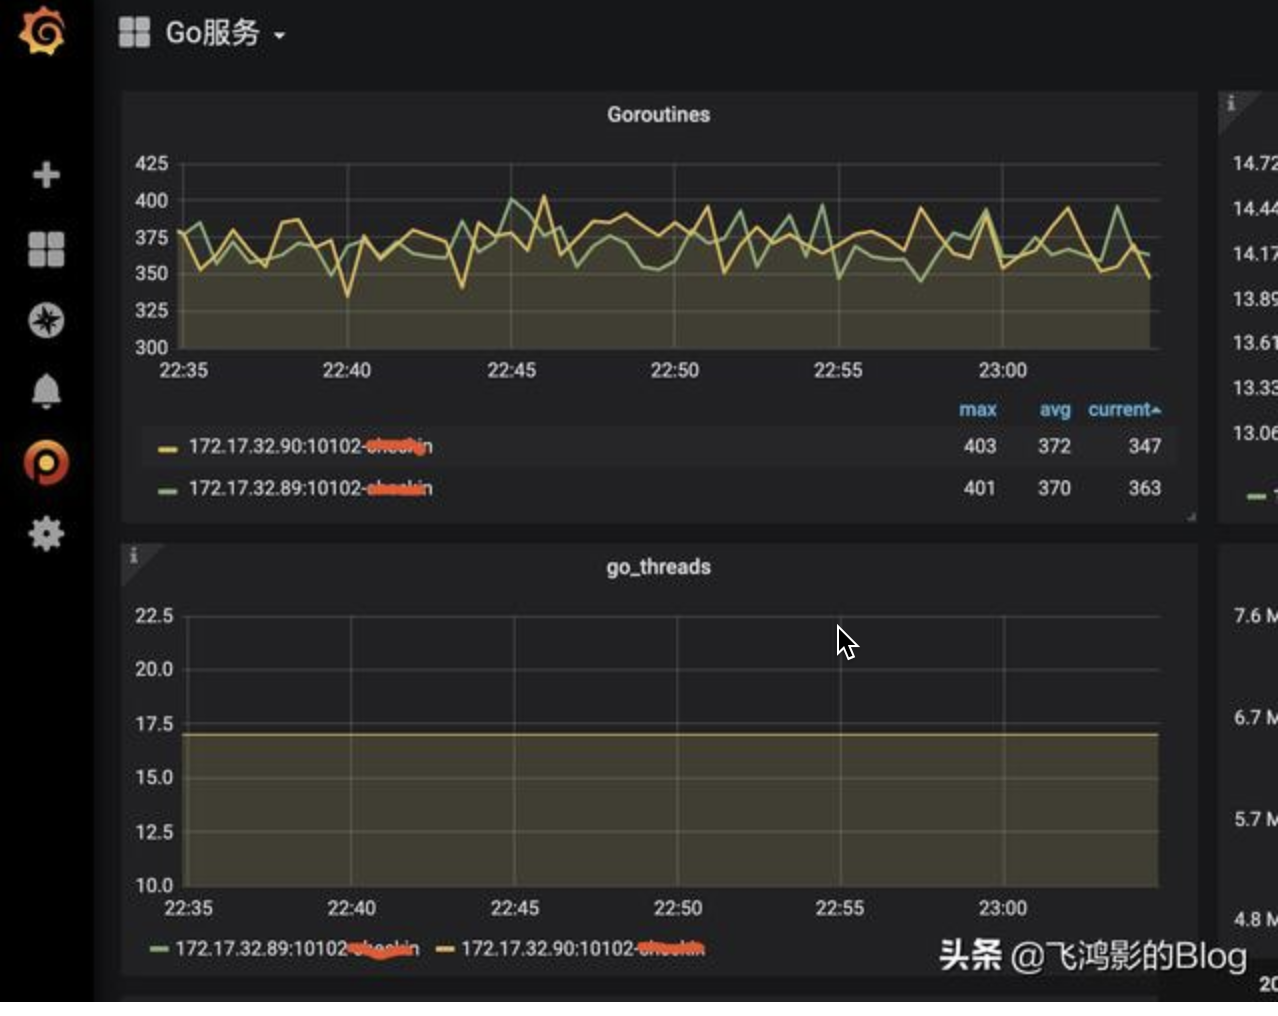Screen dimensions: 1278x1016
Task: Open the Configuration gear icon
Action: pos(44,533)
